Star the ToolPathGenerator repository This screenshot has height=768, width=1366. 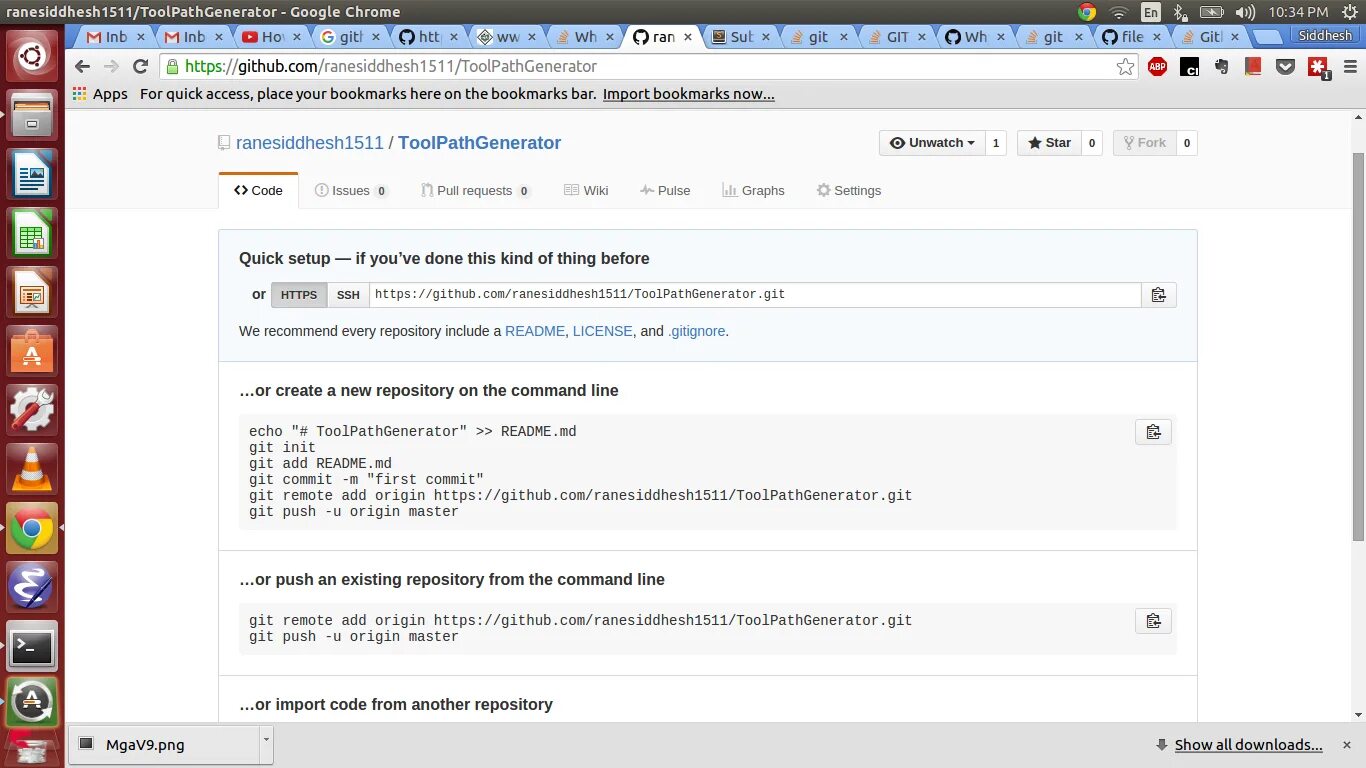pyautogui.click(x=1049, y=143)
